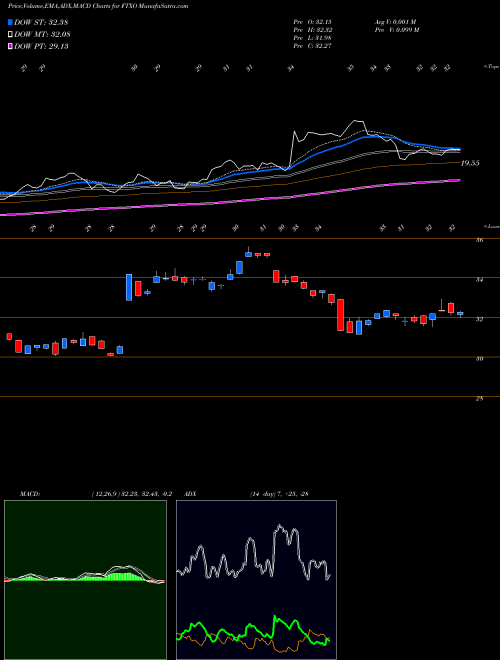Click the '<Lows' label above candlestick chart
The height and width of the screenshot is (660, 500).
pyautogui.click(x=491, y=226)
